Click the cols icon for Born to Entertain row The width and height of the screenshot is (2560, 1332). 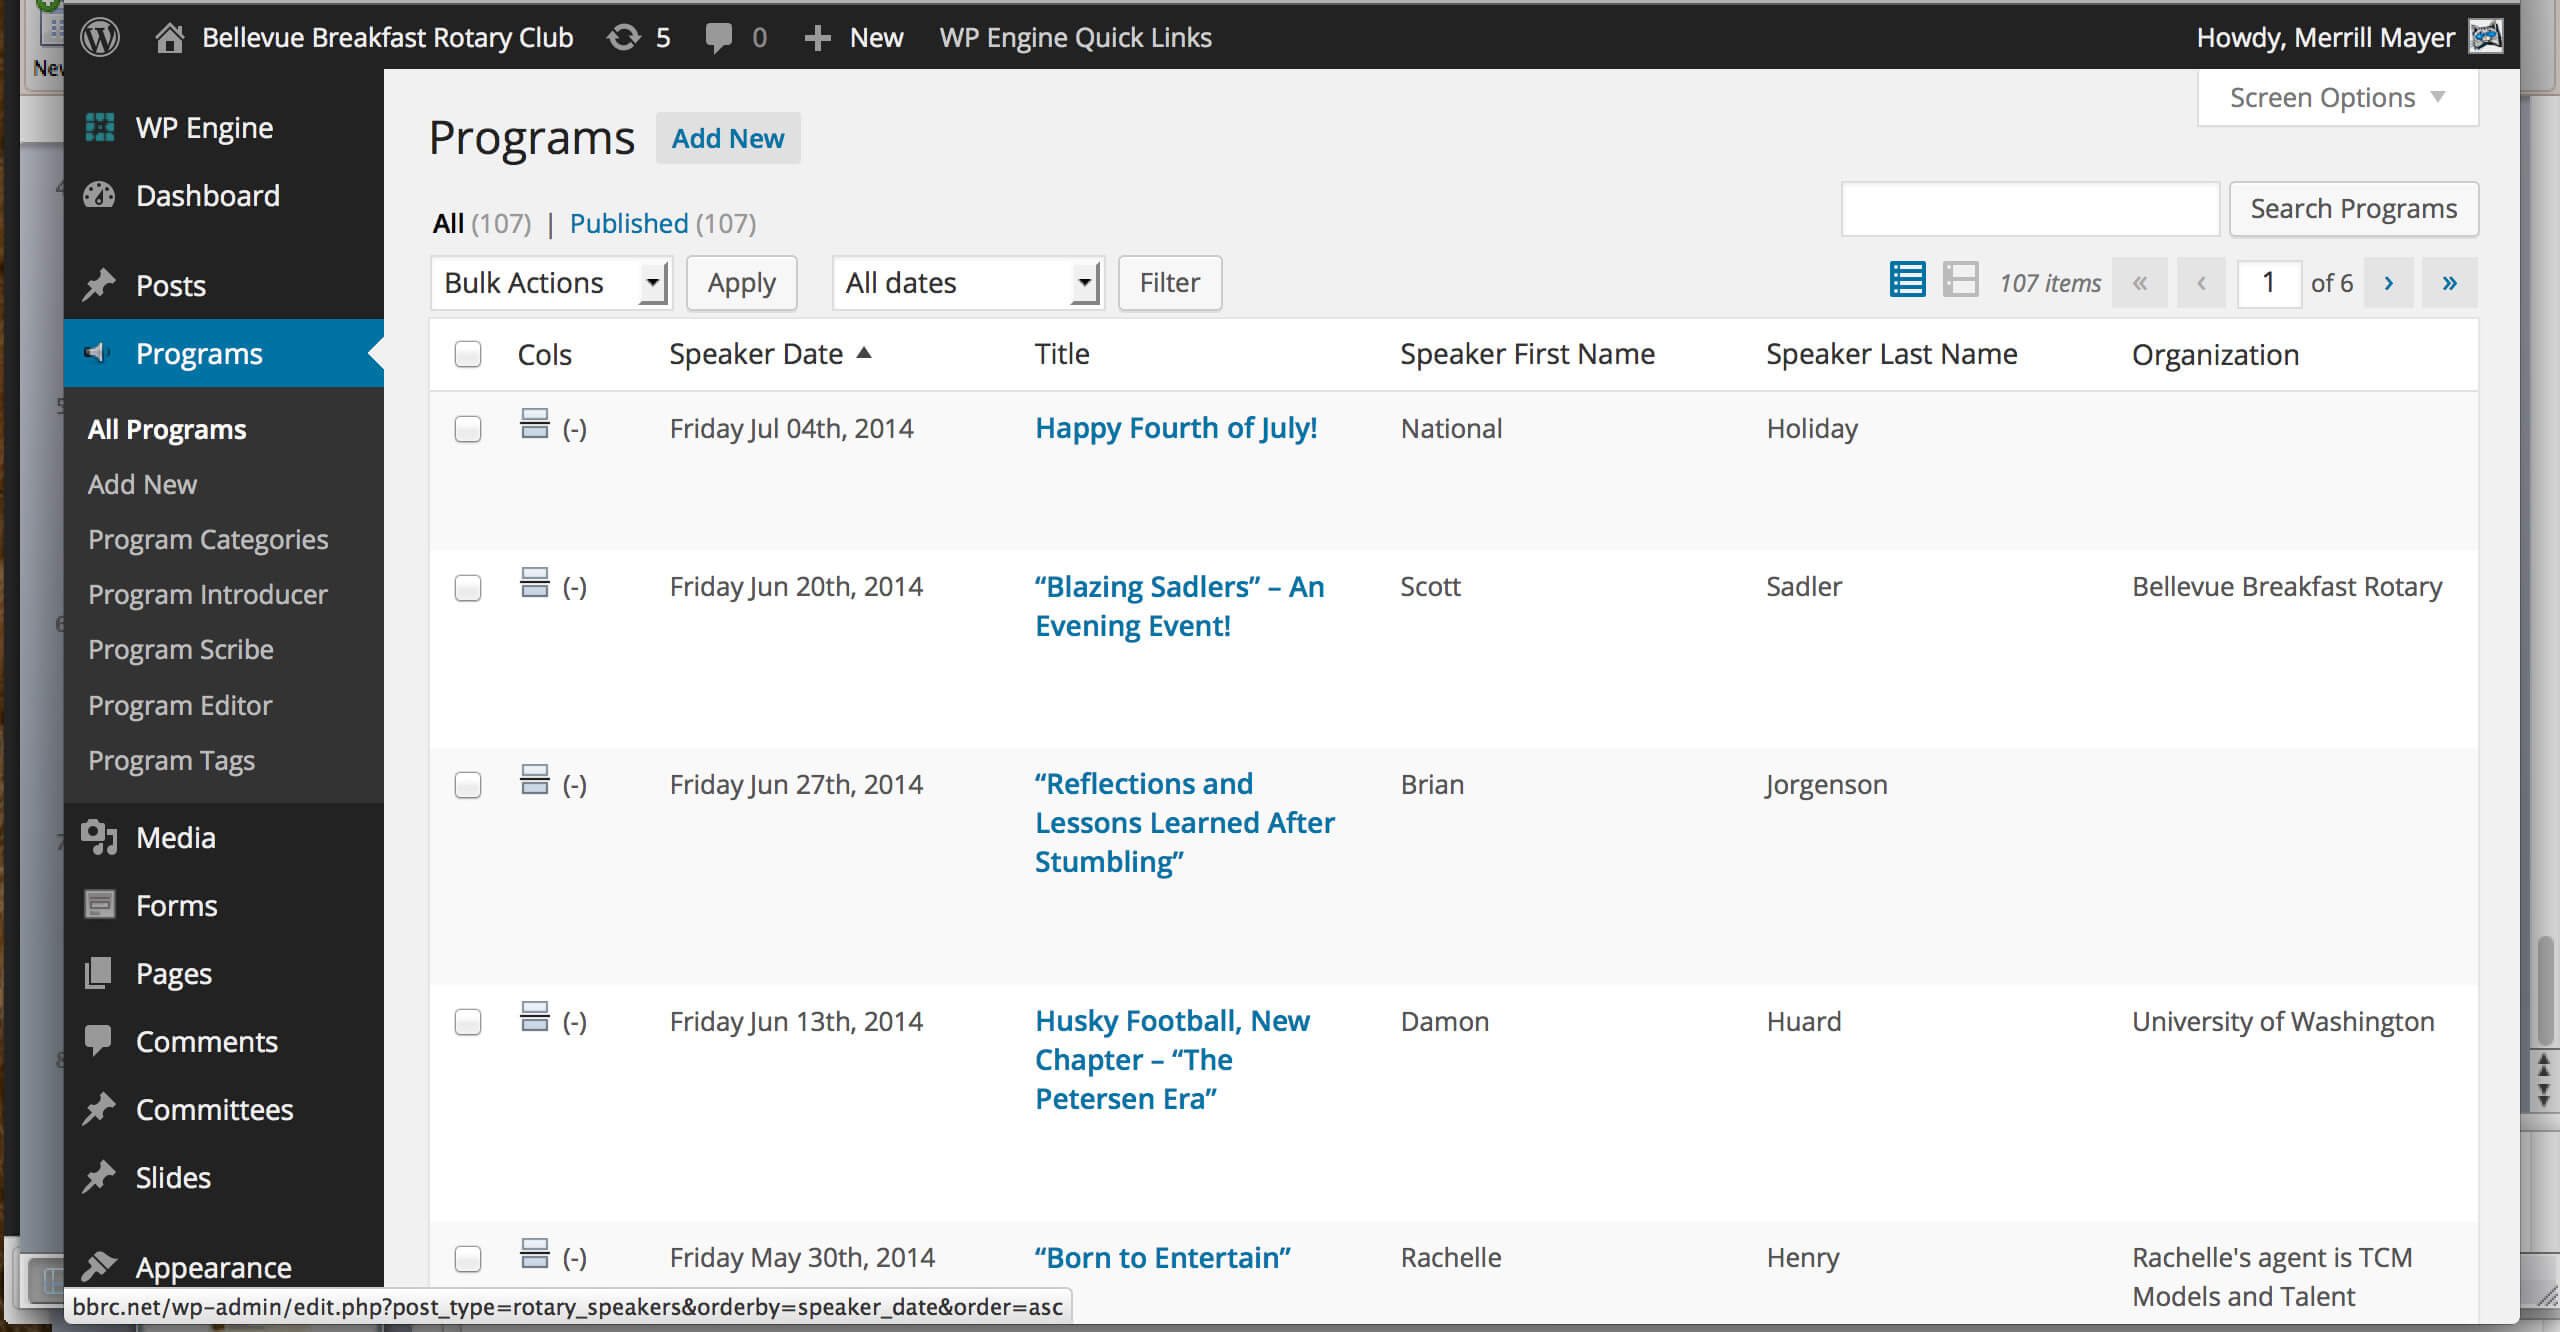click(535, 1253)
